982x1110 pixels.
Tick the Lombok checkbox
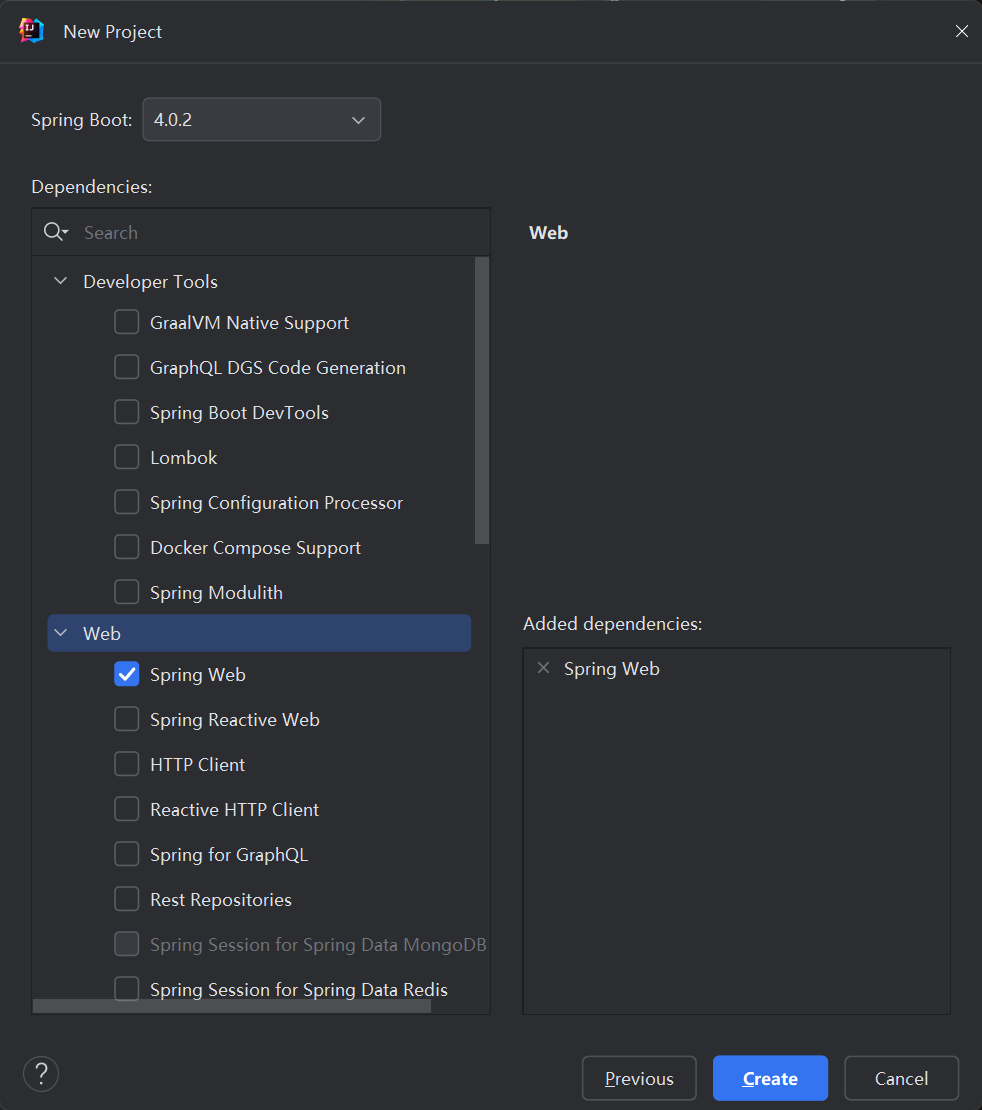tap(127, 457)
